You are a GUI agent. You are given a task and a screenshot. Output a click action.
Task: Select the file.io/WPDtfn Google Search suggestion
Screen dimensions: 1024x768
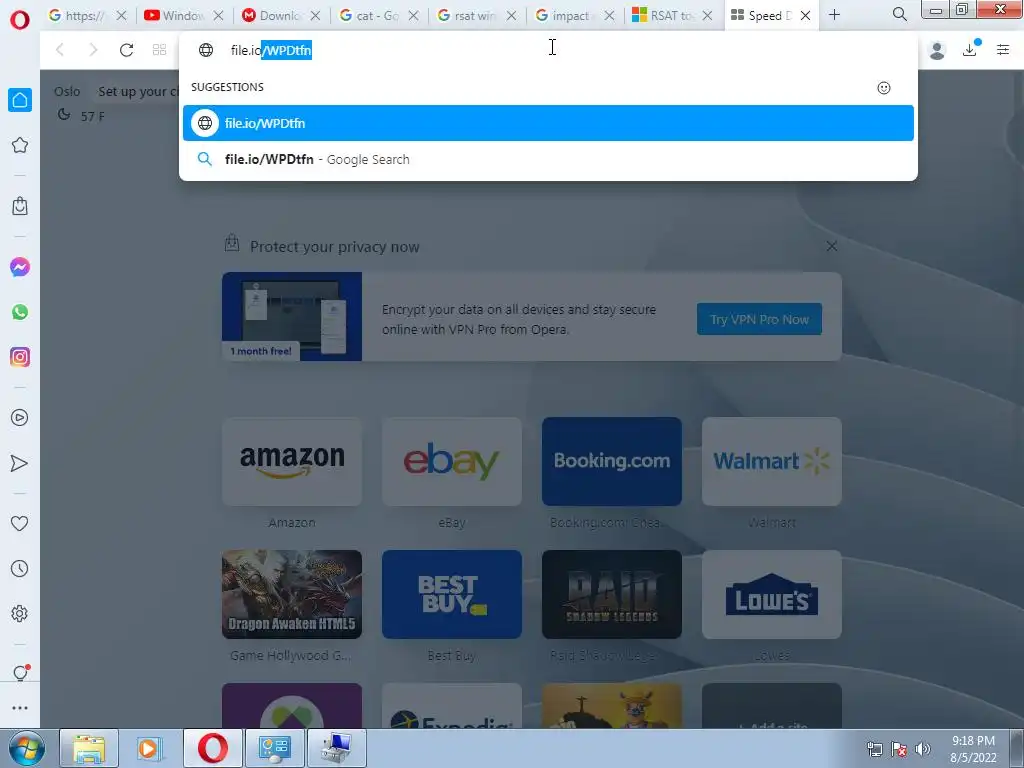coord(548,159)
